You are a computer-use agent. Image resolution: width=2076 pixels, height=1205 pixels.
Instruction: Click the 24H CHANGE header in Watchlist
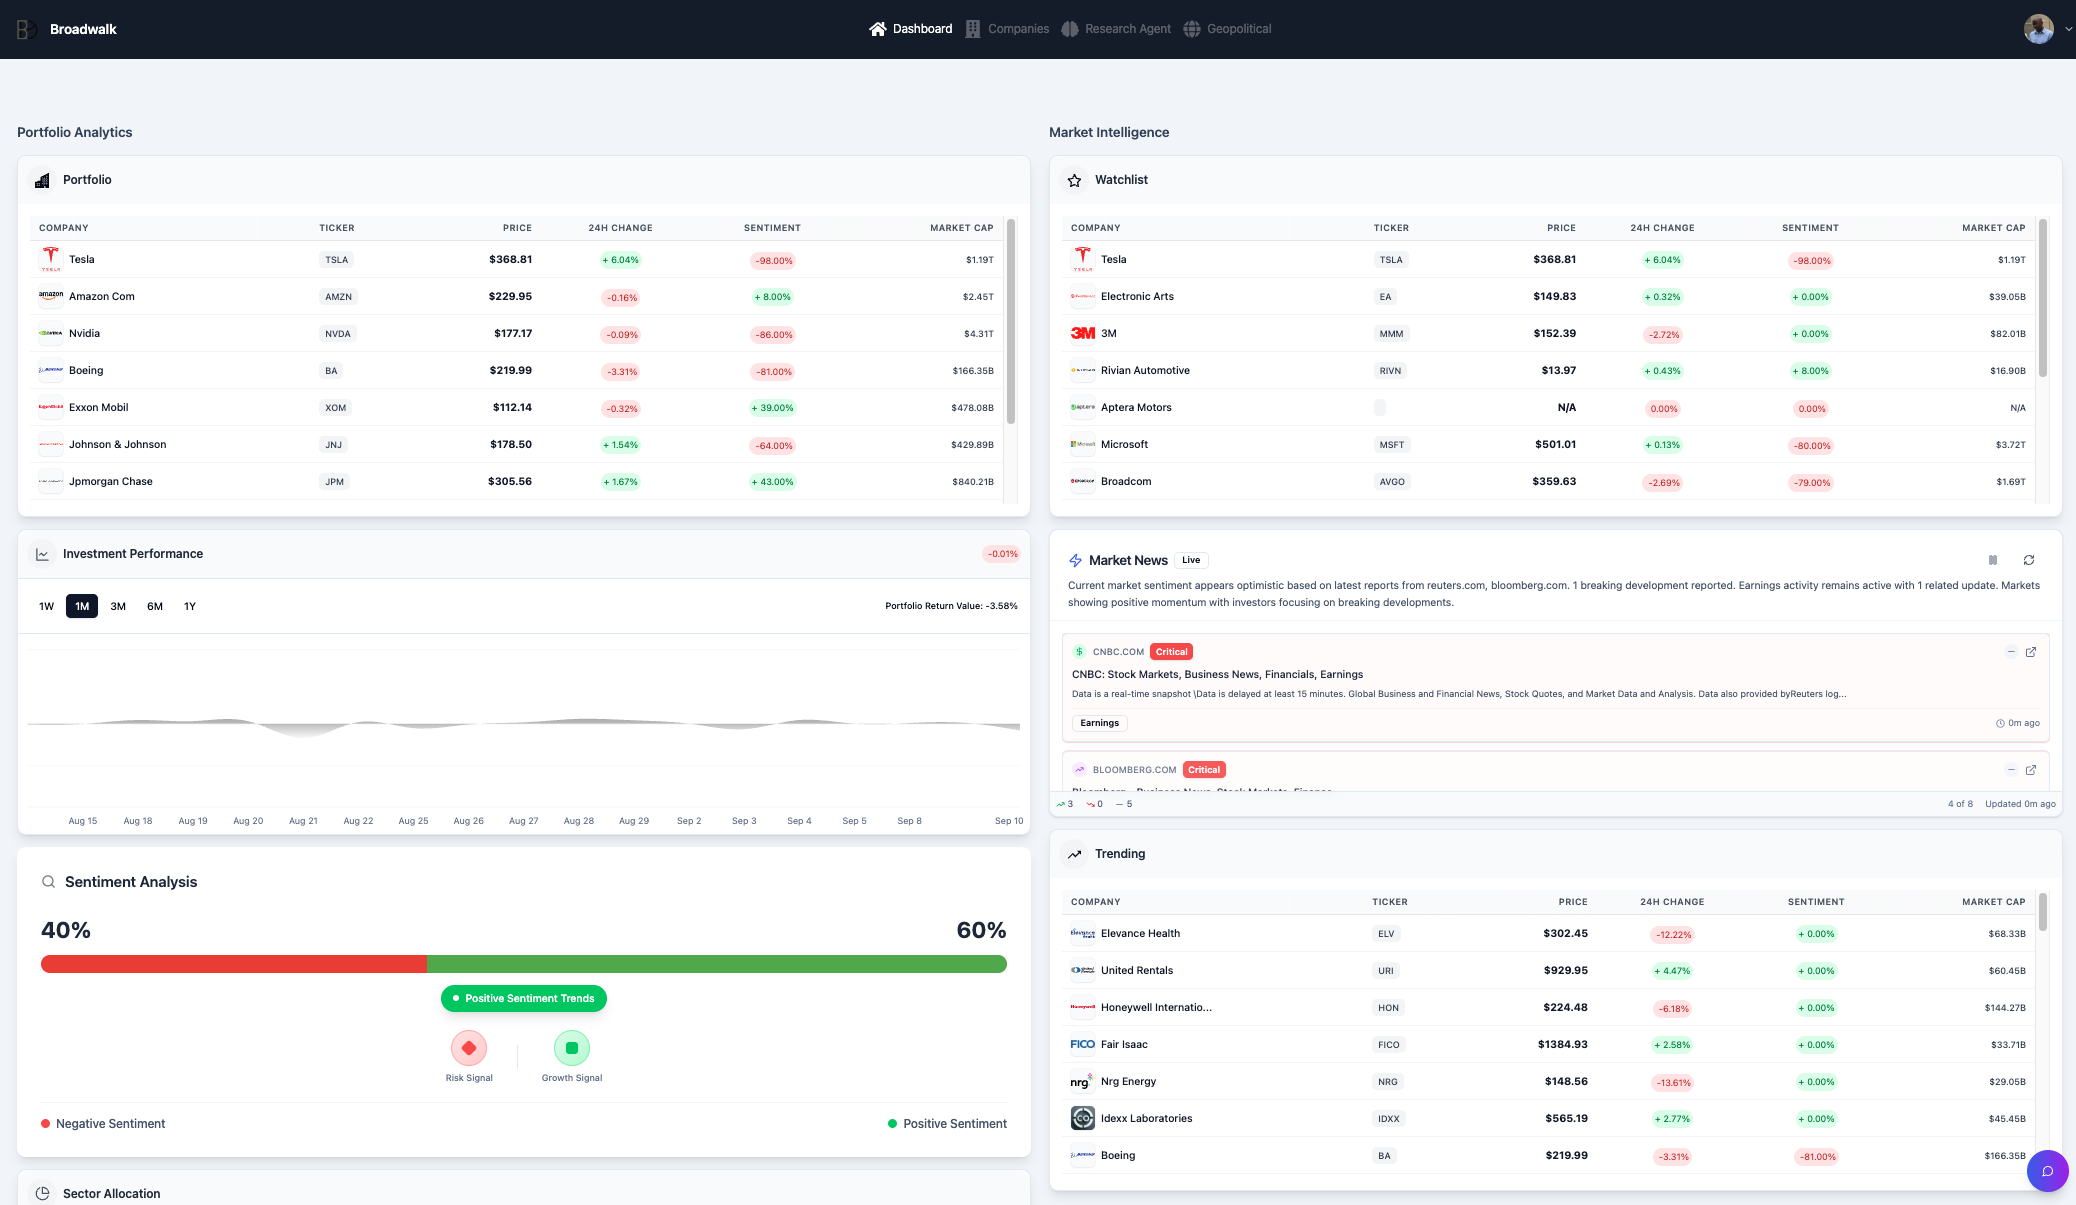(1662, 228)
